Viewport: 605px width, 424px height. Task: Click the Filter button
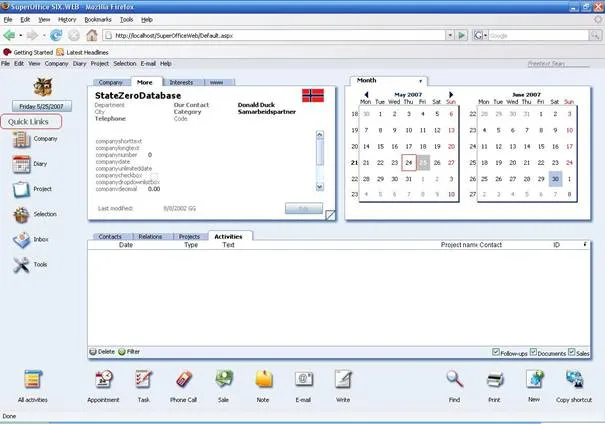coord(129,351)
